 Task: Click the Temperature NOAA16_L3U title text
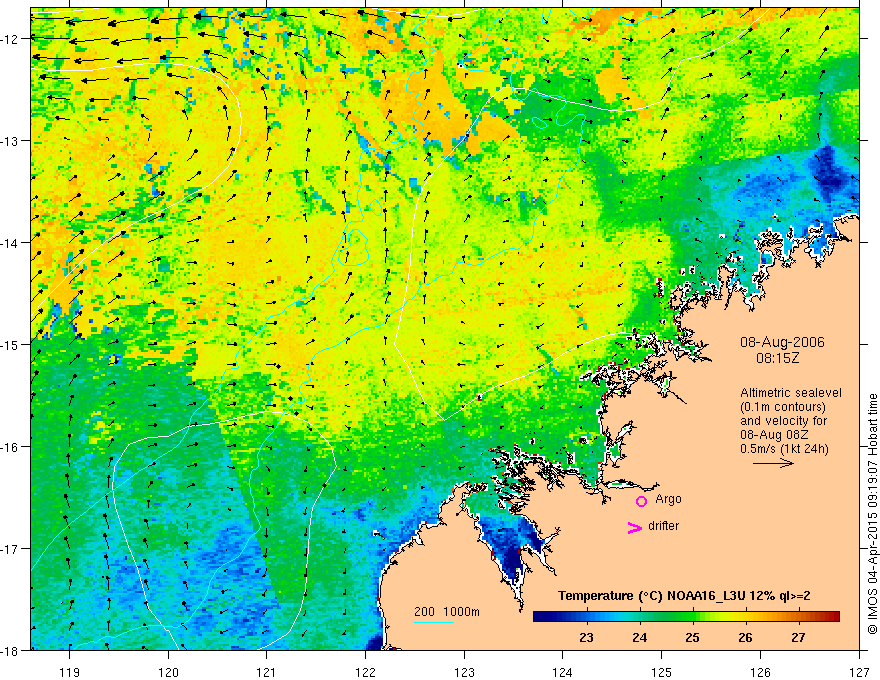click(x=684, y=596)
